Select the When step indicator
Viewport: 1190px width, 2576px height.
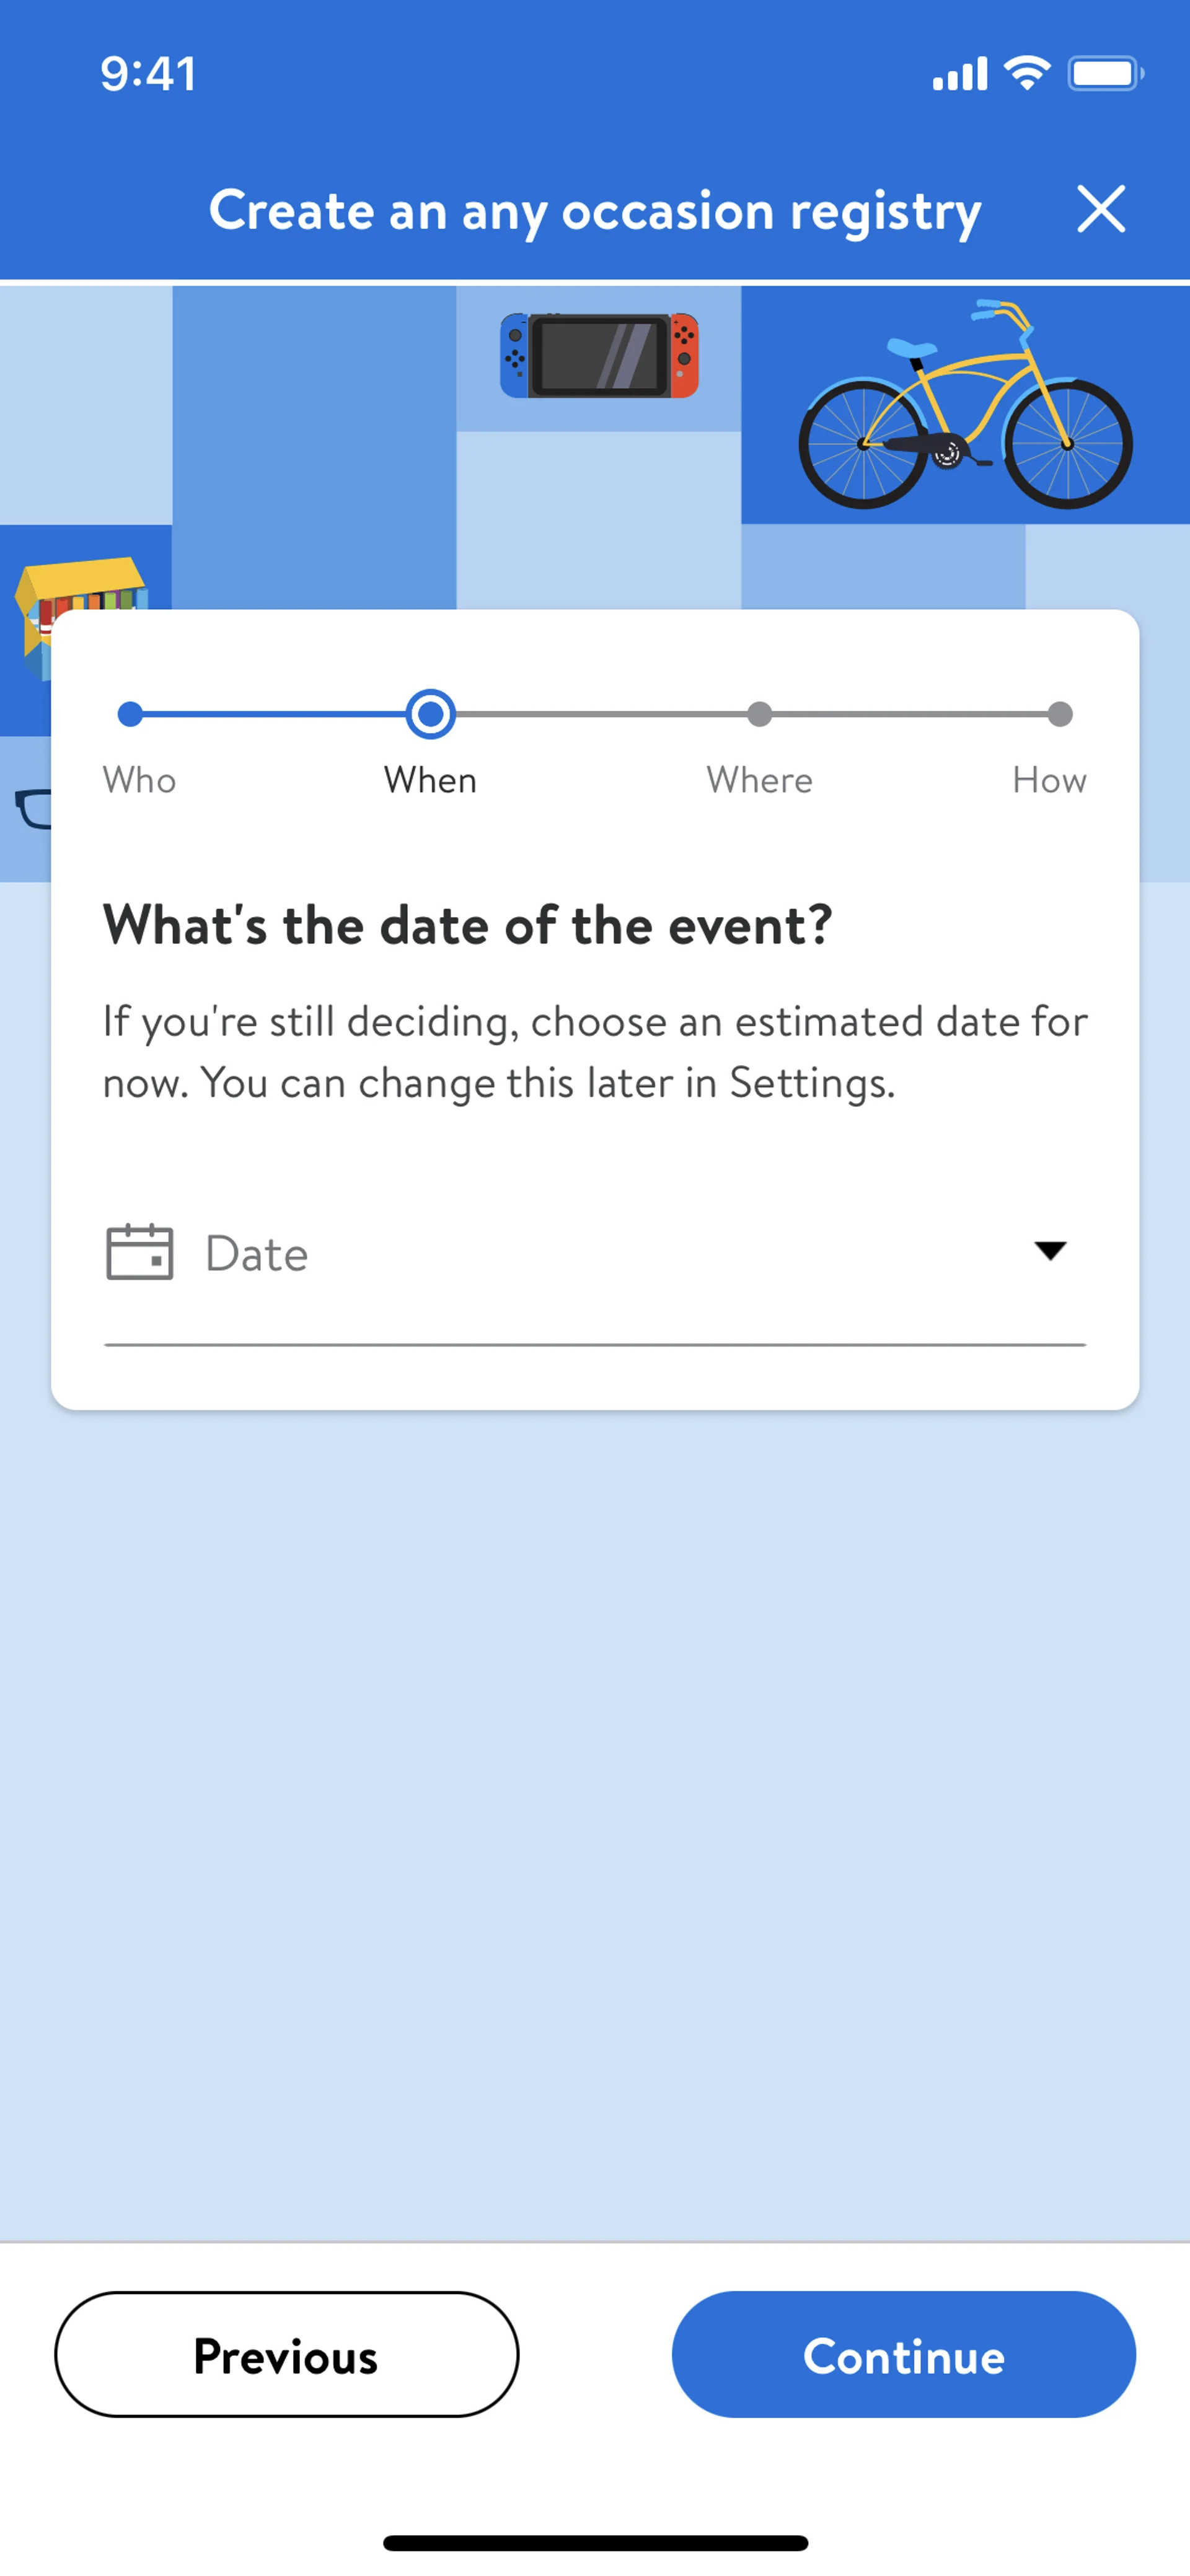click(x=431, y=714)
